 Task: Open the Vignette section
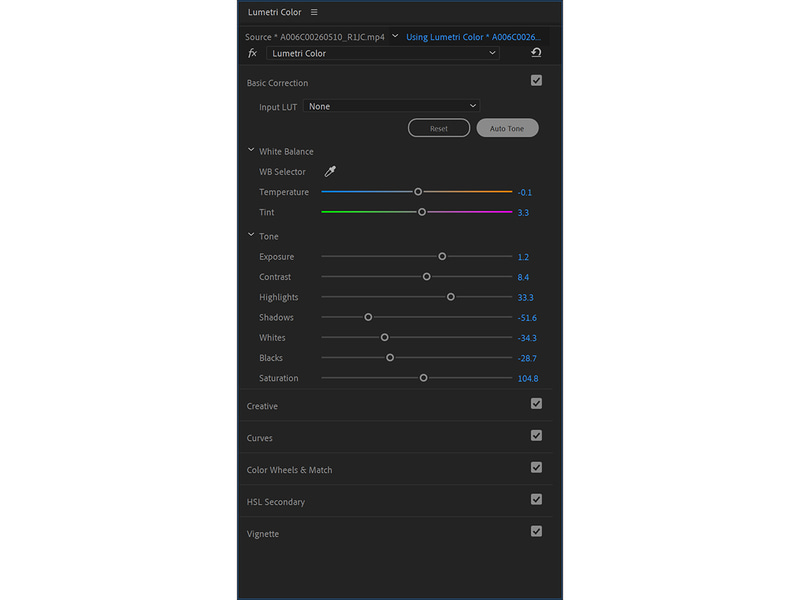tap(263, 534)
